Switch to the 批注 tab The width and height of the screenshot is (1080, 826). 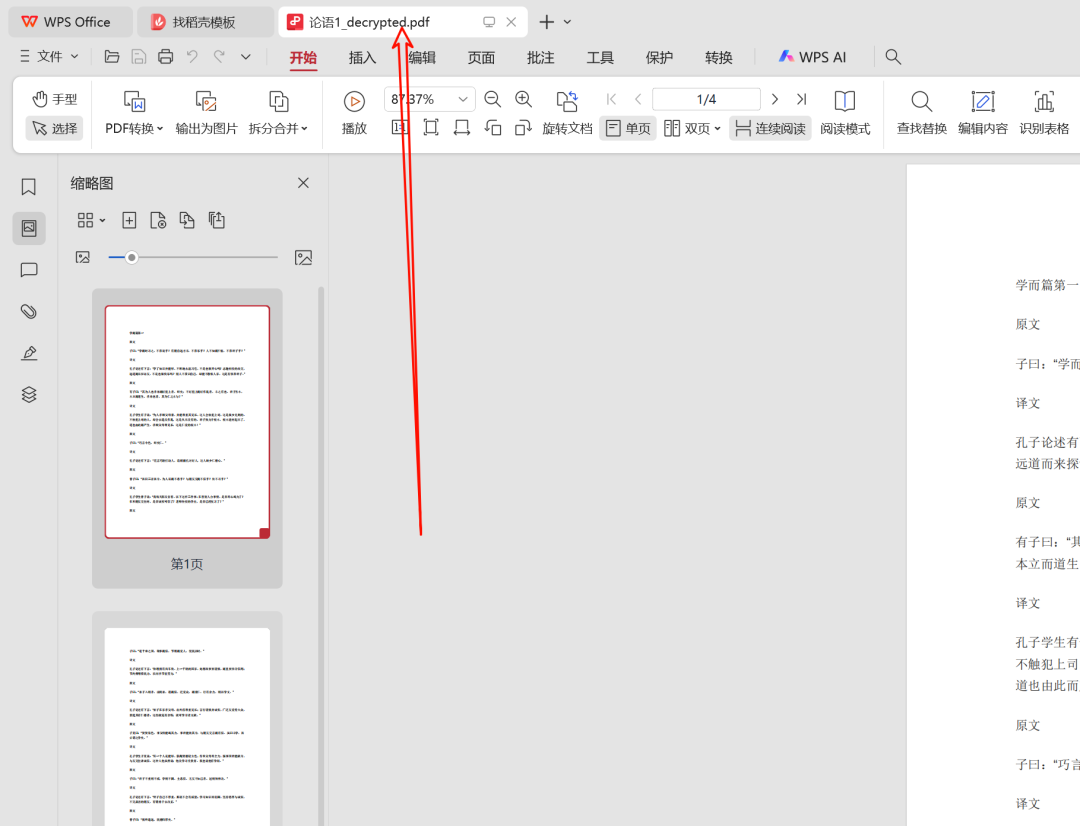pyautogui.click(x=540, y=58)
